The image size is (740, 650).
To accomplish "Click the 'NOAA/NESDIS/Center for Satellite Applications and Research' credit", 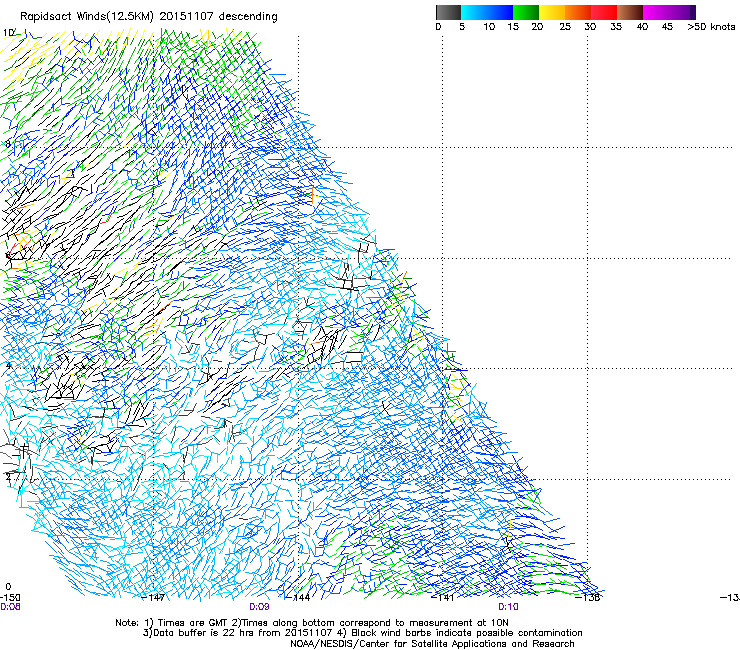I will [432, 644].
